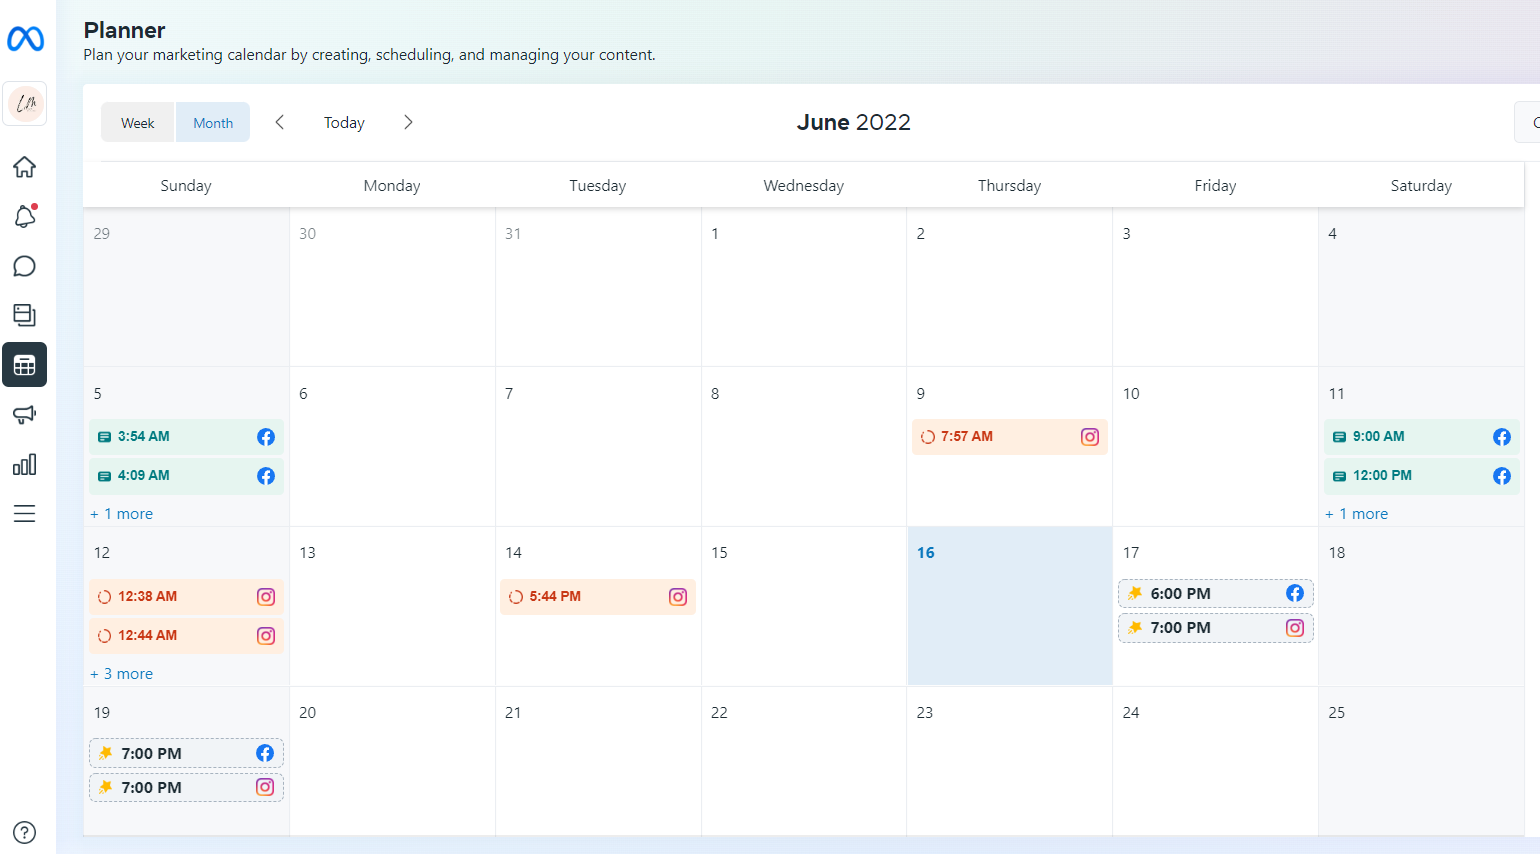Open the page profile avatar
This screenshot has width=1540, height=854.
click(x=25, y=104)
